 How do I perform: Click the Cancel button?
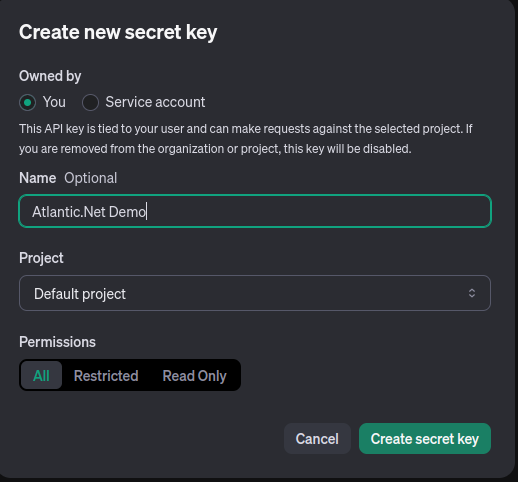[317, 439]
